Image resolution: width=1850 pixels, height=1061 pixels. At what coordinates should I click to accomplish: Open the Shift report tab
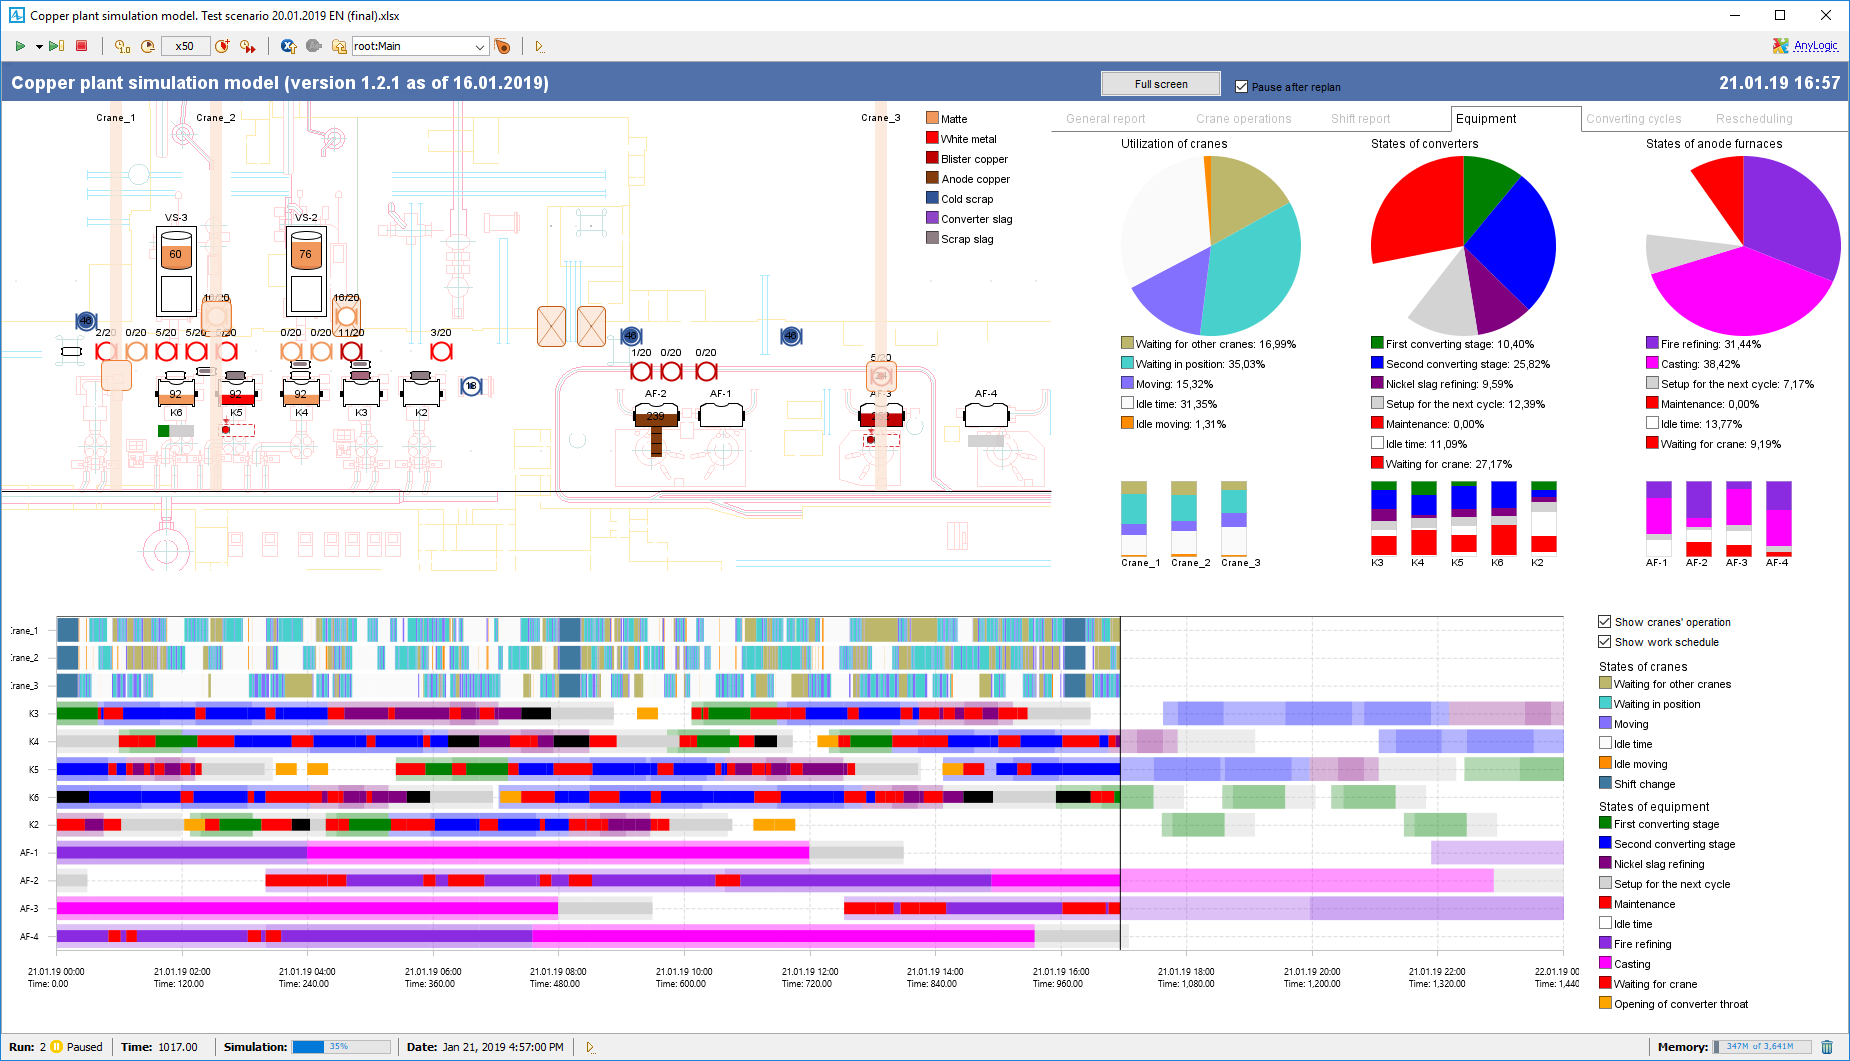pyautogui.click(x=1360, y=118)
